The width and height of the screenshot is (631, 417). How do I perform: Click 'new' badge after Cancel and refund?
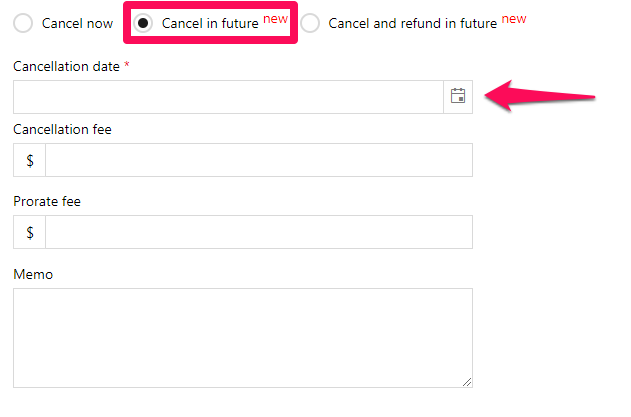click(x=514, y=19)
